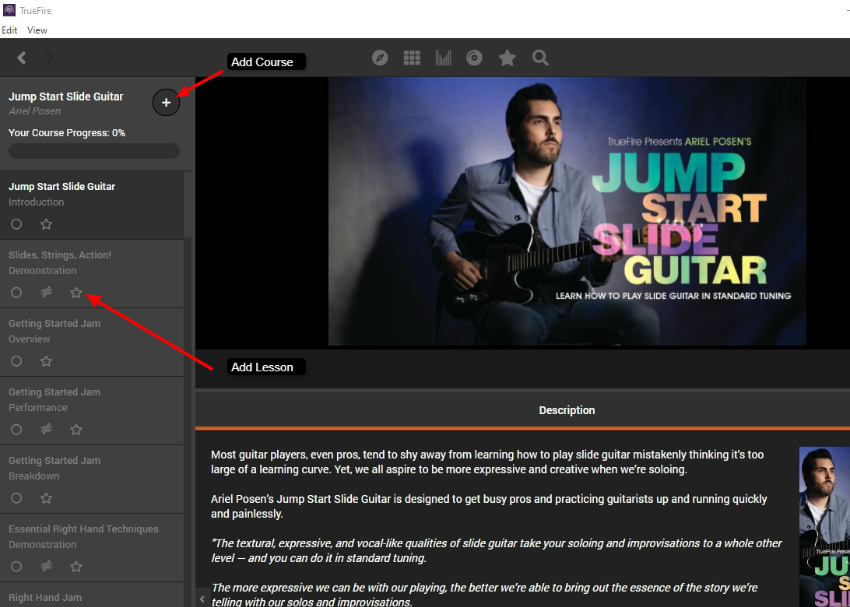The image size is (850, 607).
Task: Open the View menu
Action: click(x=37, y=30)
